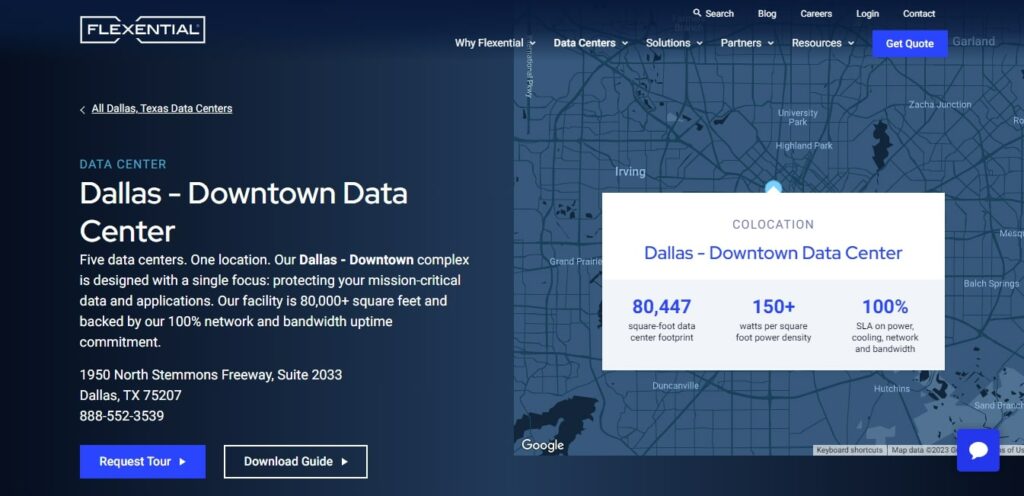The height and width of the screenshot is (496, 1024).
Task: Open the Contact page
Action: [919, 14]
